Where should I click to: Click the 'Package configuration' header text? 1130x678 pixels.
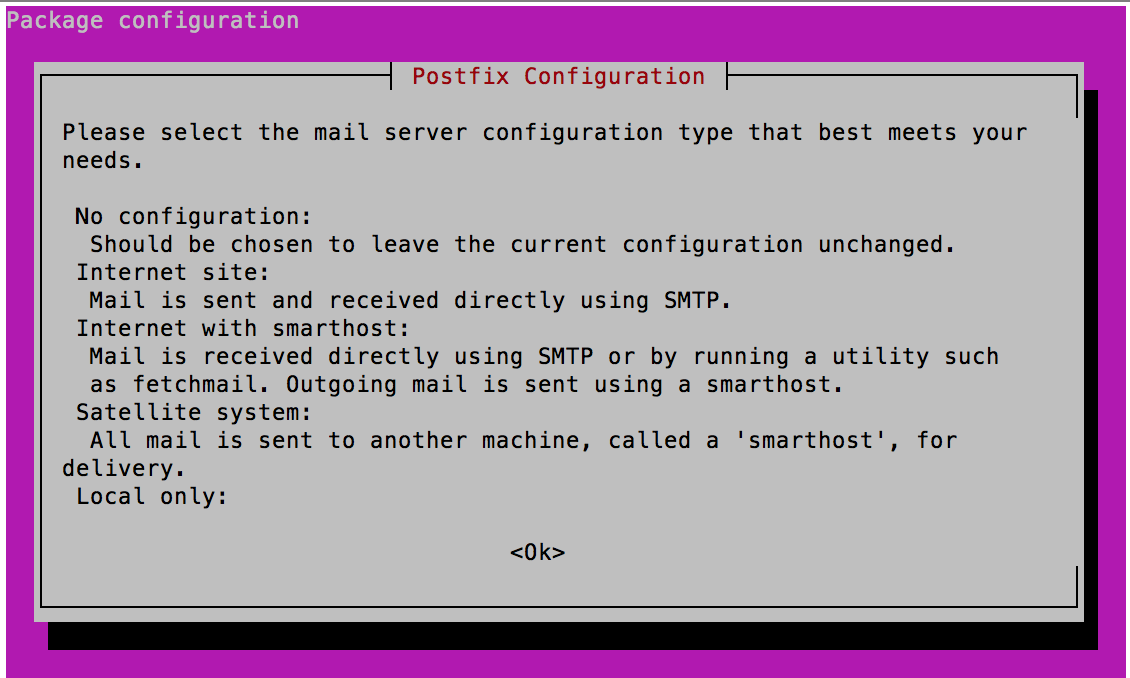click(153, 20)
